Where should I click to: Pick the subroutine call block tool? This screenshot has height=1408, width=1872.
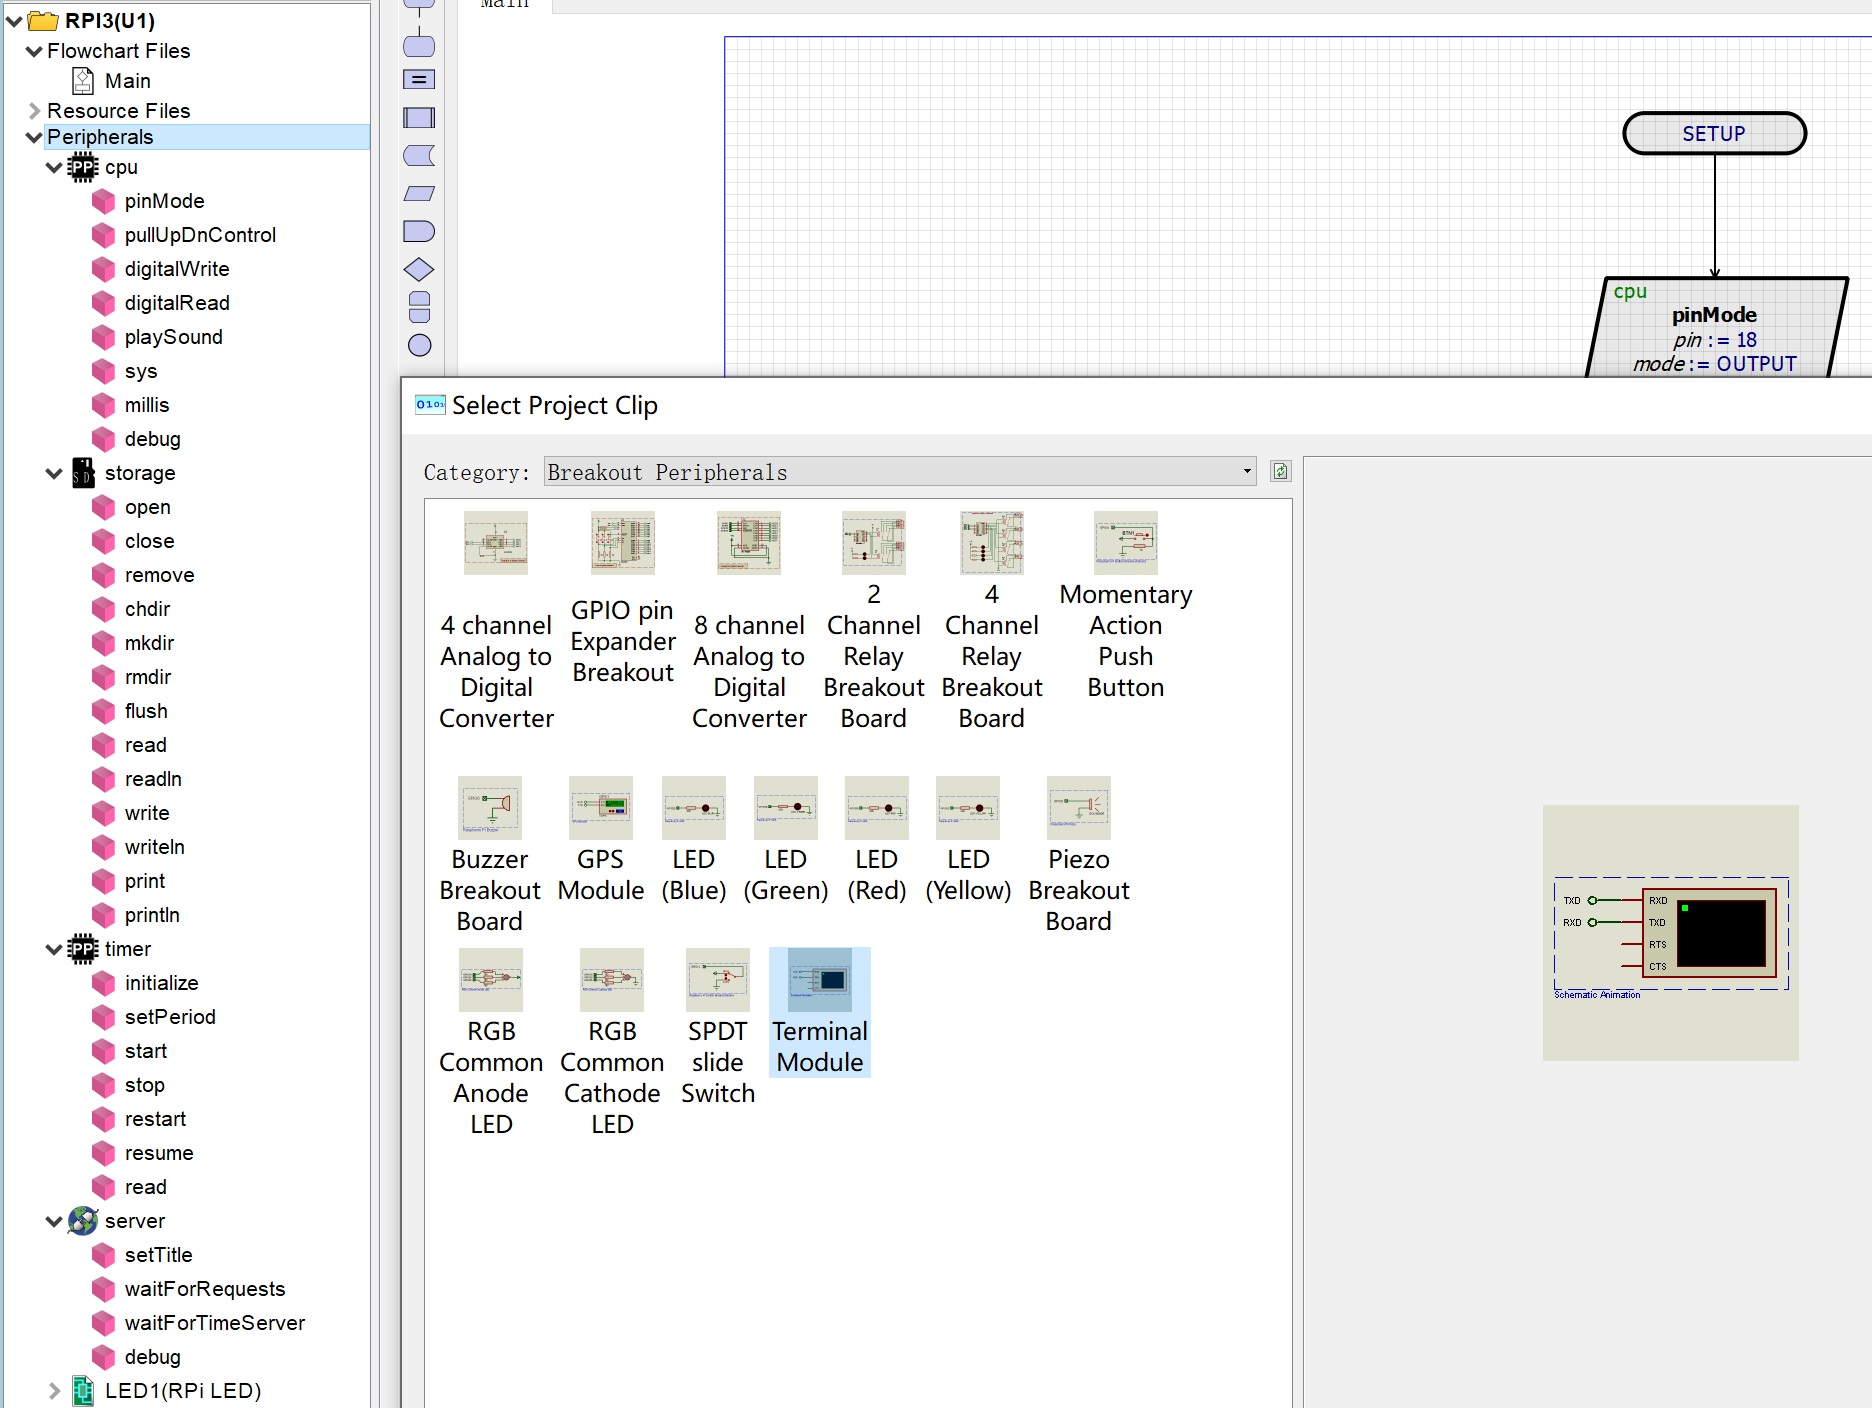pos(419,117)
